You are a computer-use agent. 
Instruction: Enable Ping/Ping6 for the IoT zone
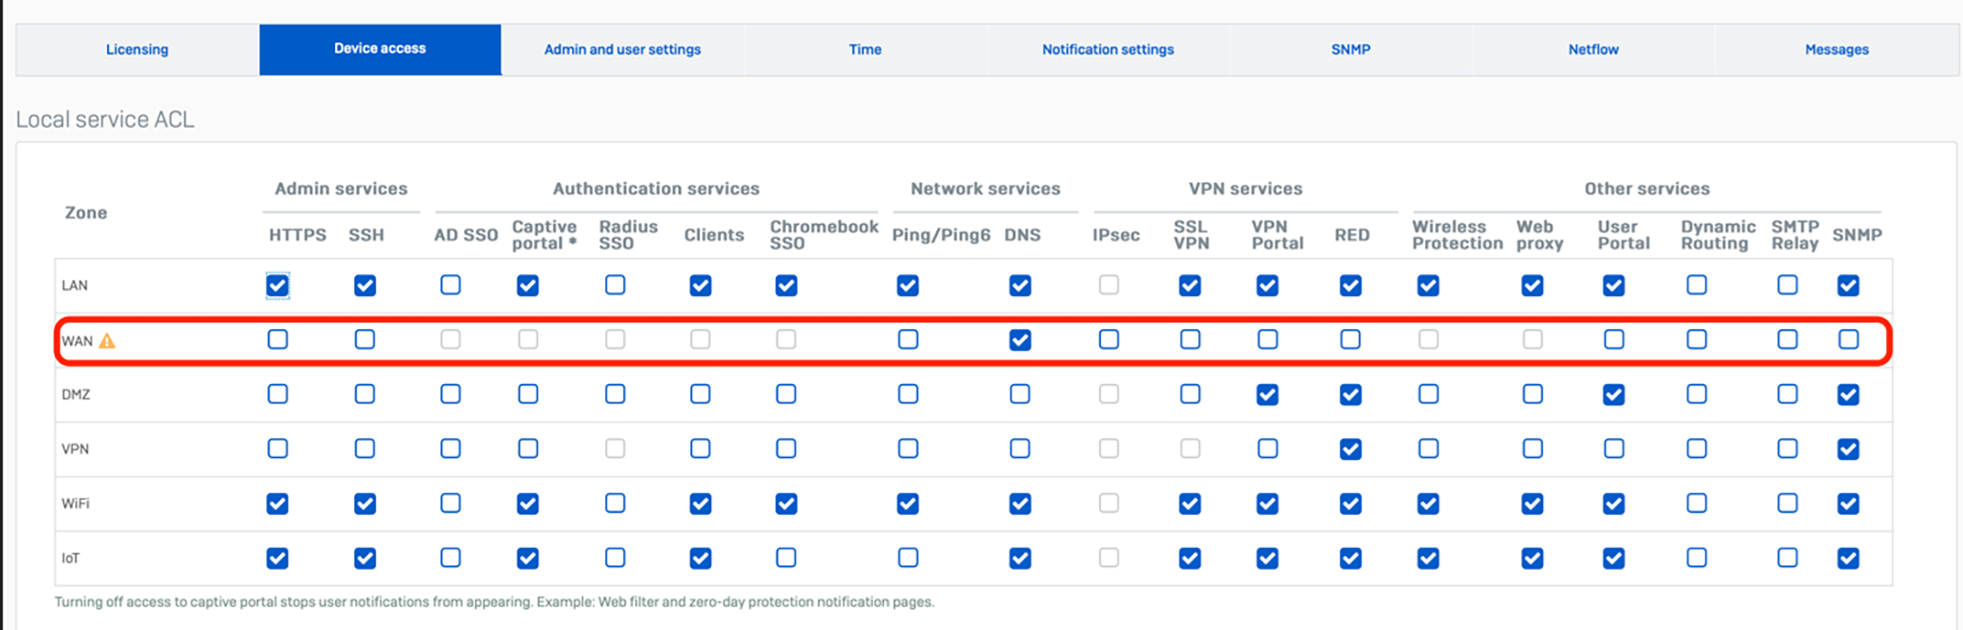coord(908,558)
